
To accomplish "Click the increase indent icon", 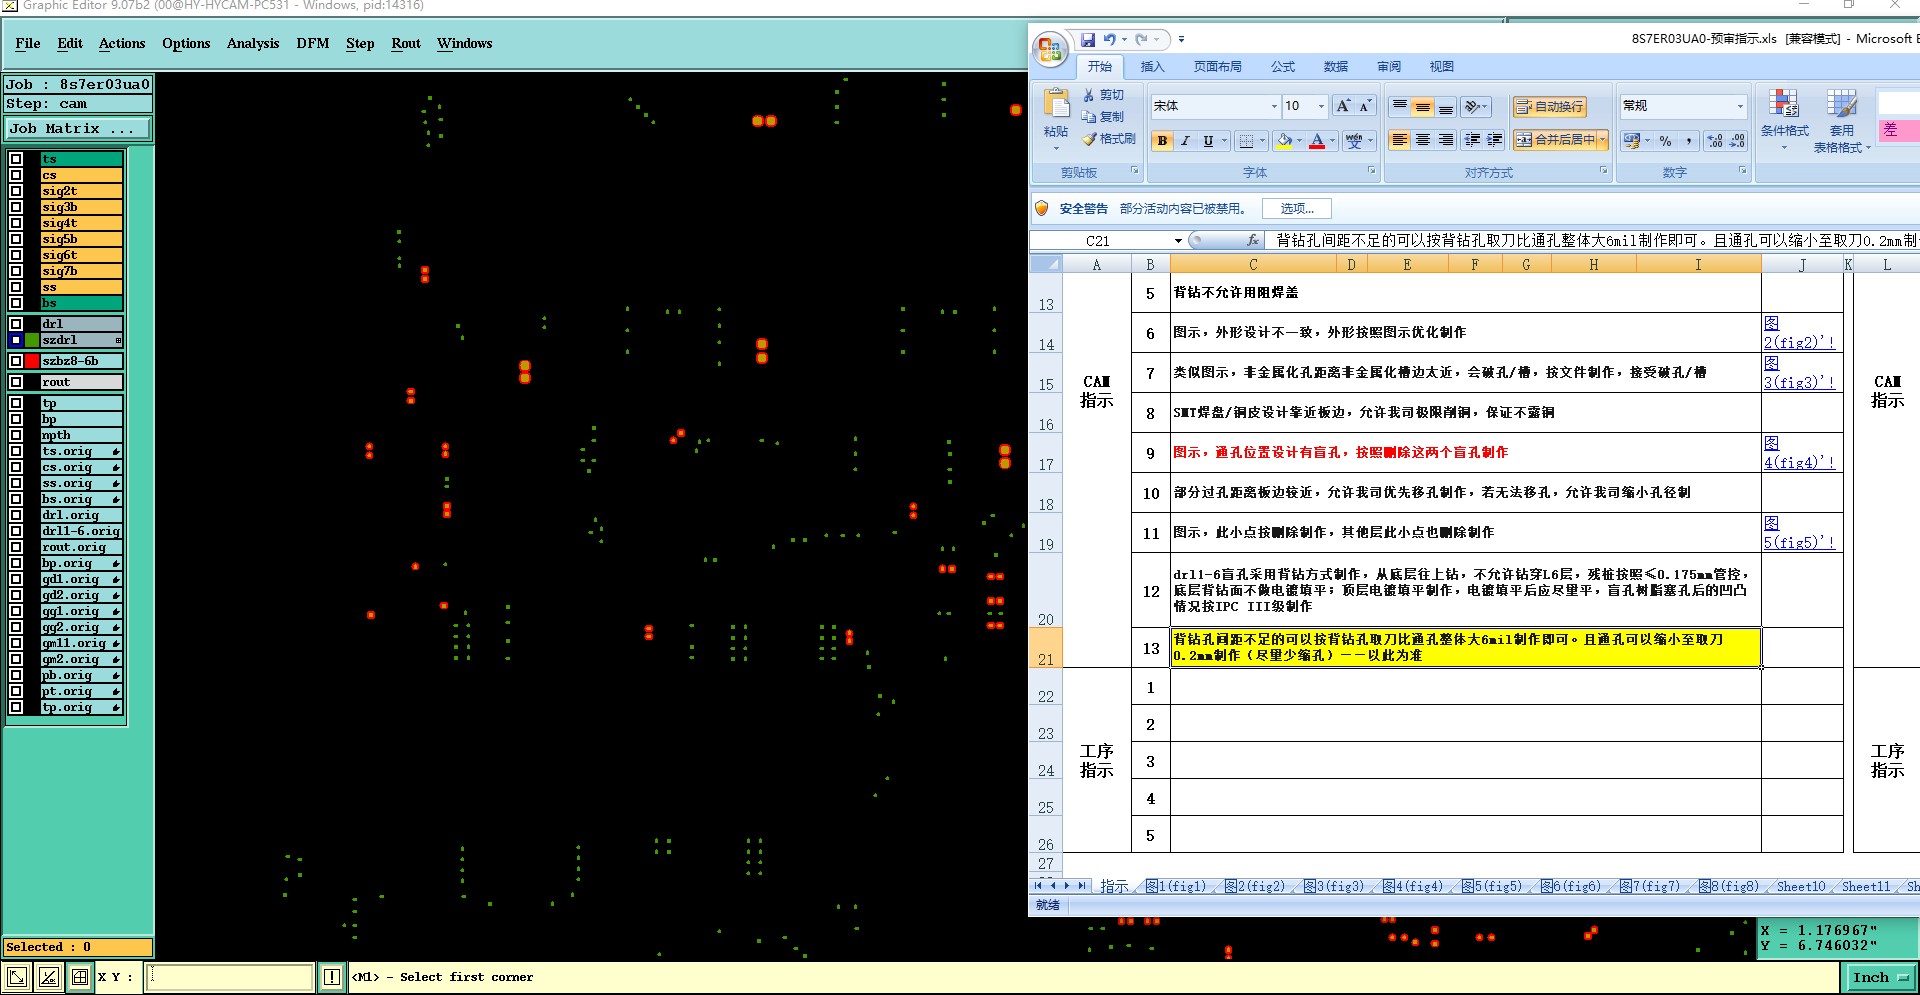I will [1494, 140].
